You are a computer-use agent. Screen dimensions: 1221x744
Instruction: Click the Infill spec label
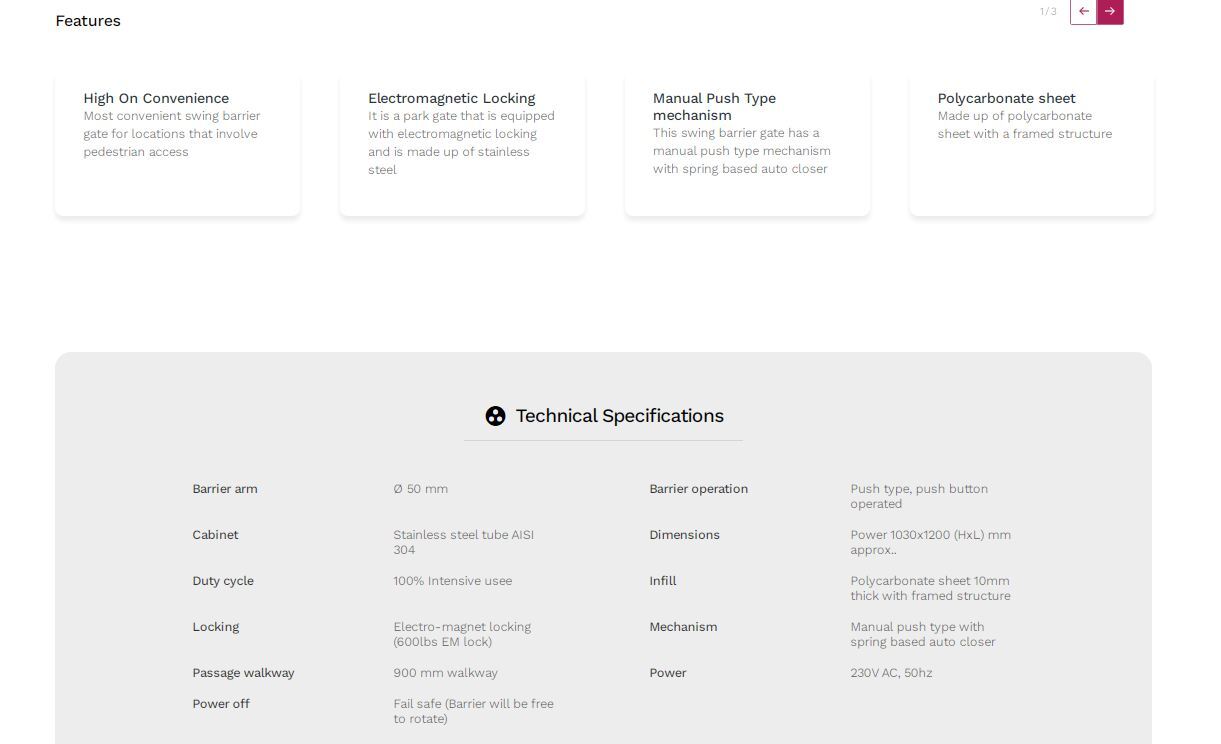663,581
